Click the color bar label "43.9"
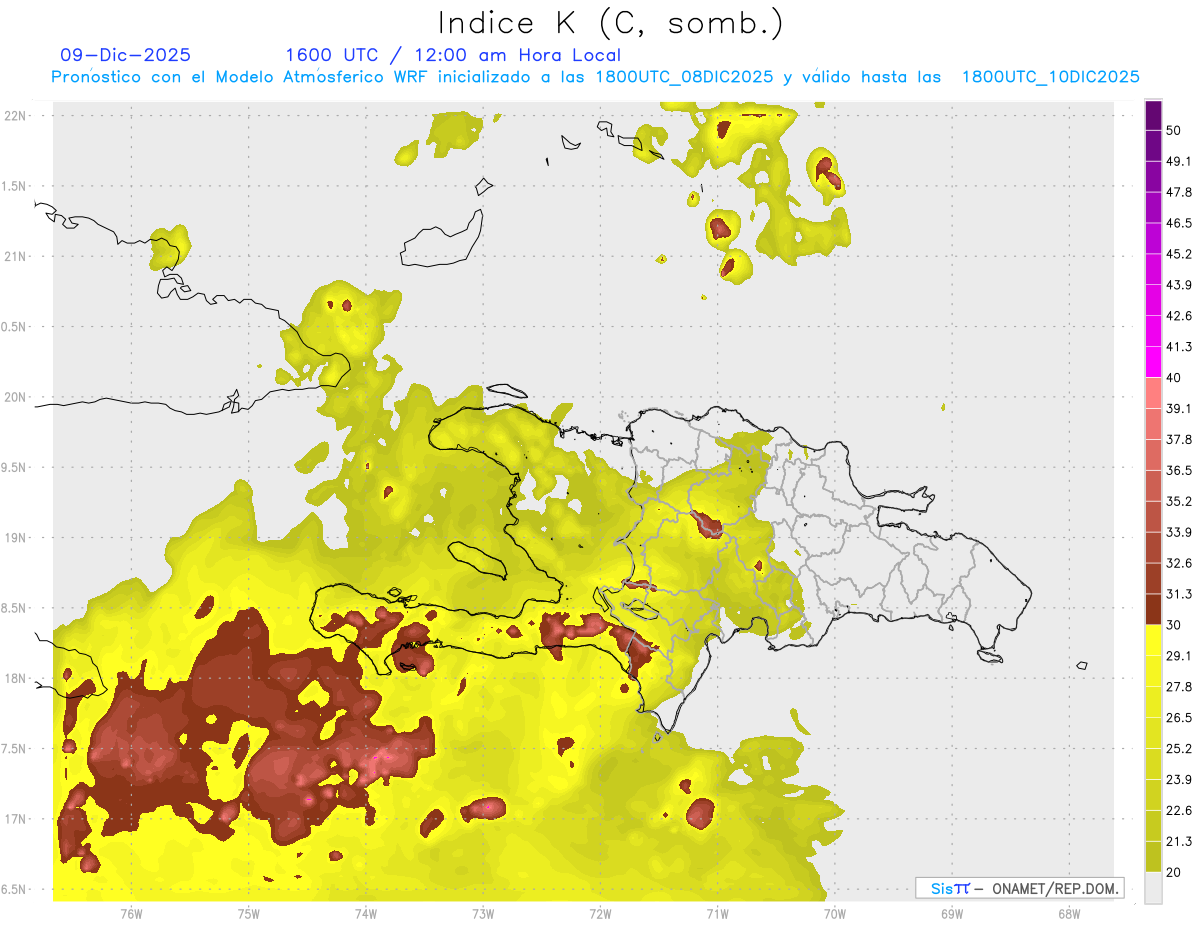Viewport: 1200px width, 927px height. coord(1178,286)
